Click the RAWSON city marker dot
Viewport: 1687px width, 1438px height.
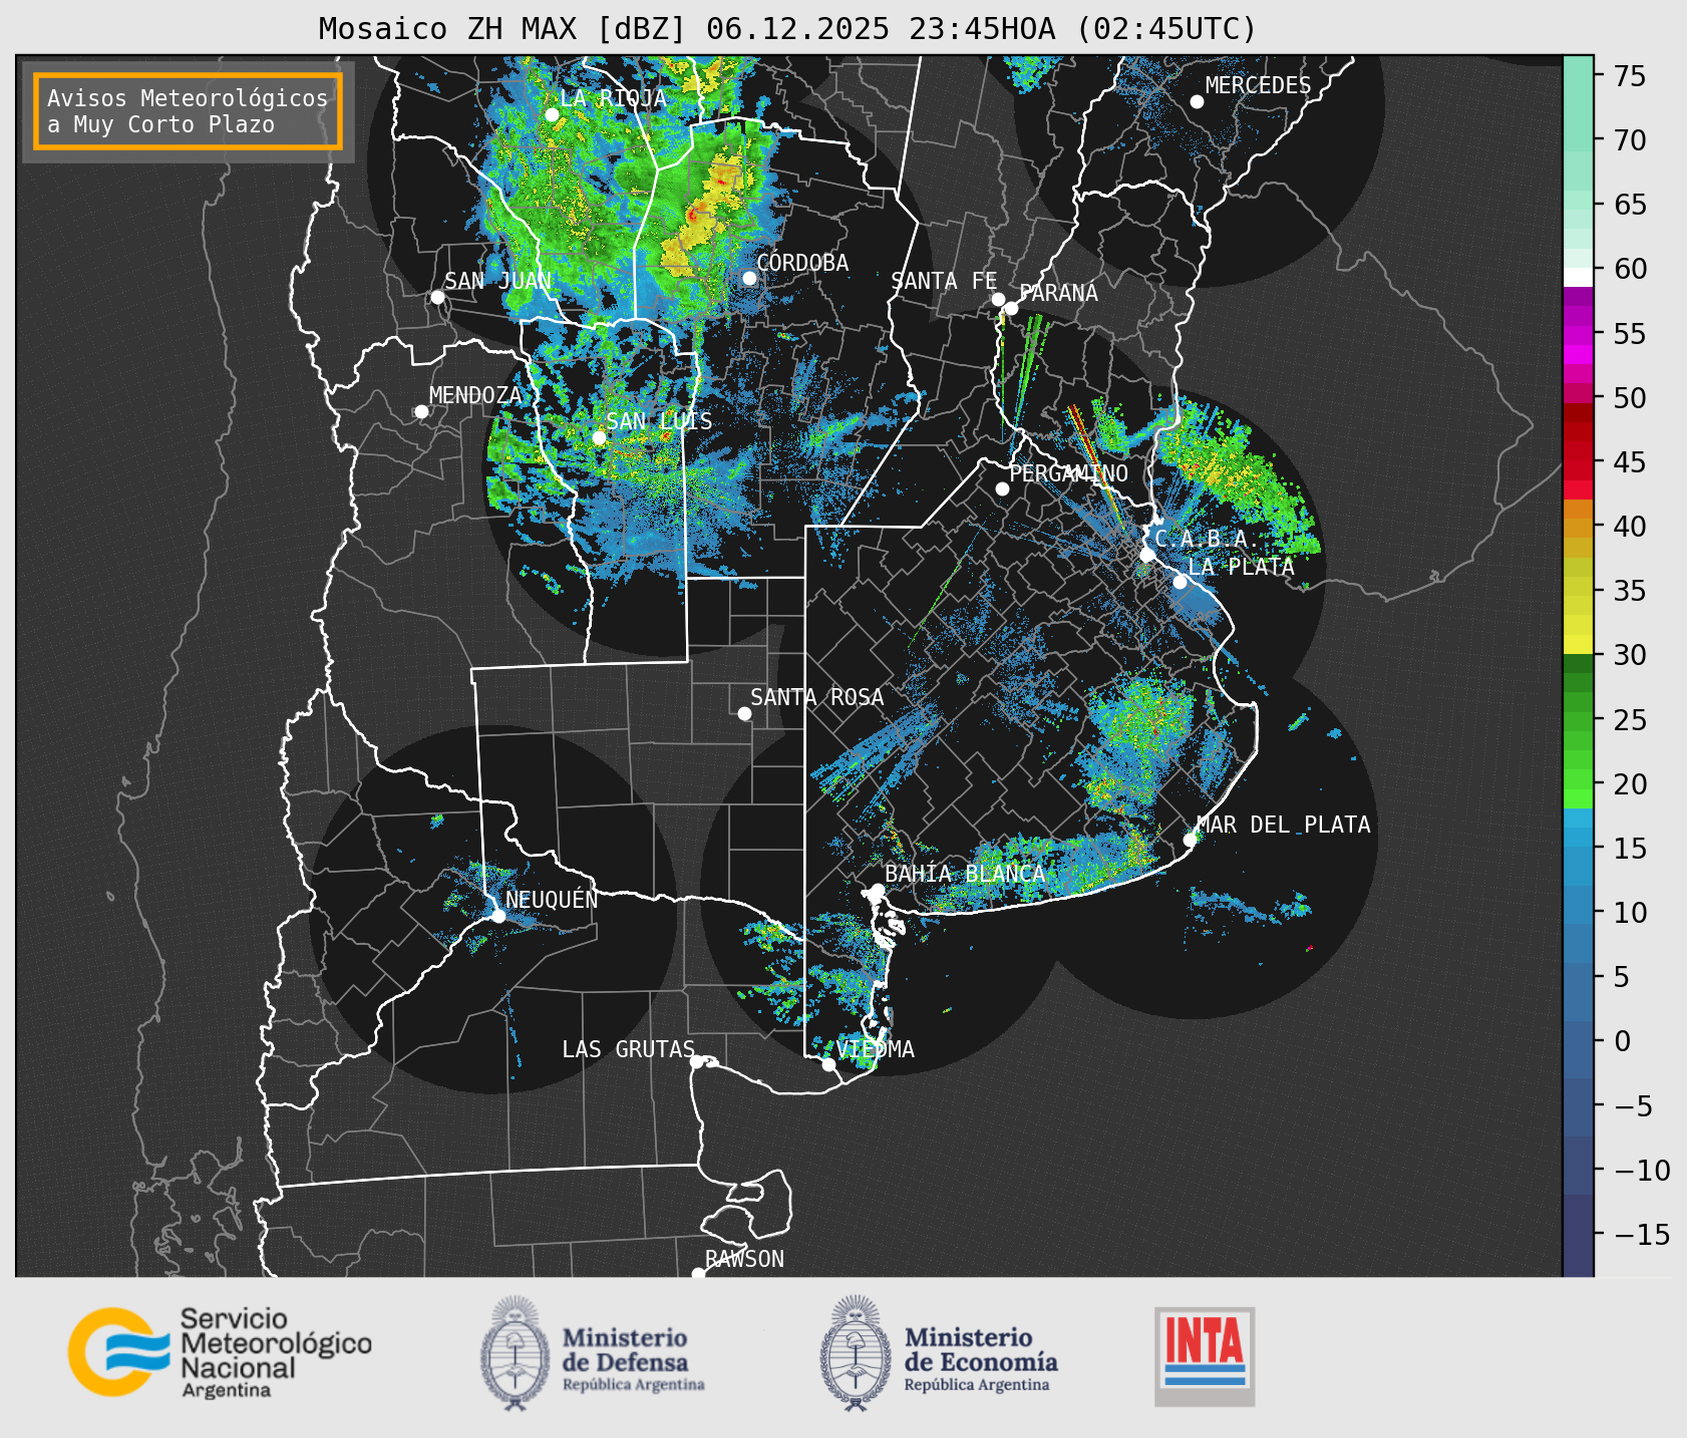pos(698,1273)
